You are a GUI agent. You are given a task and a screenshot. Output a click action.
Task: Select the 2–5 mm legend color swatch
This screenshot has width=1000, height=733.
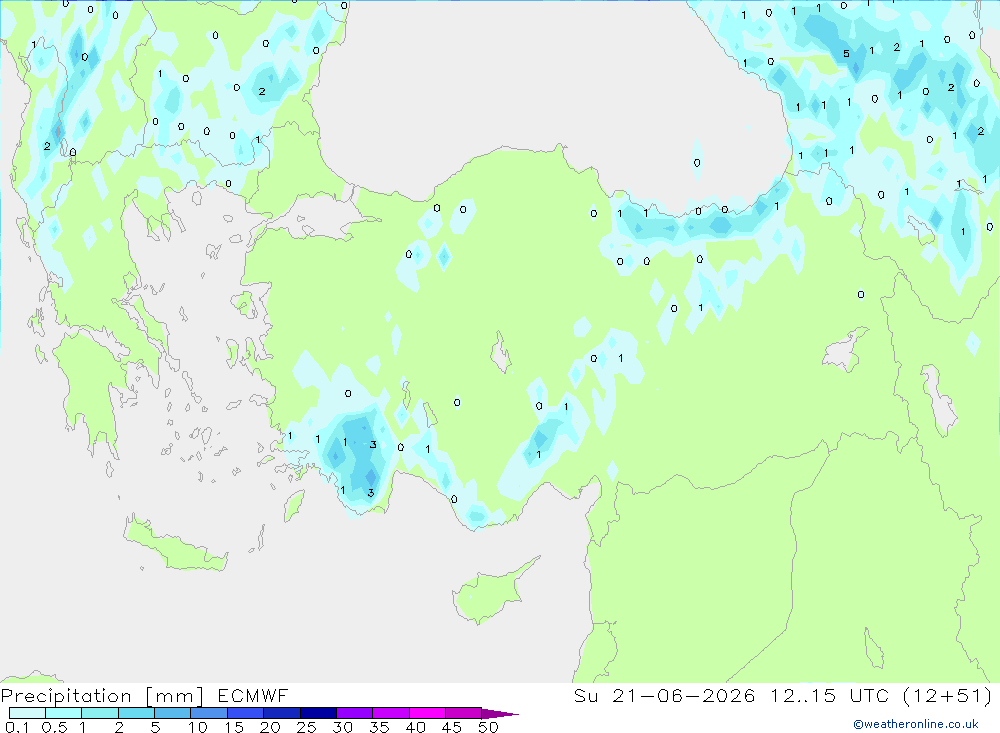point(136,713)
